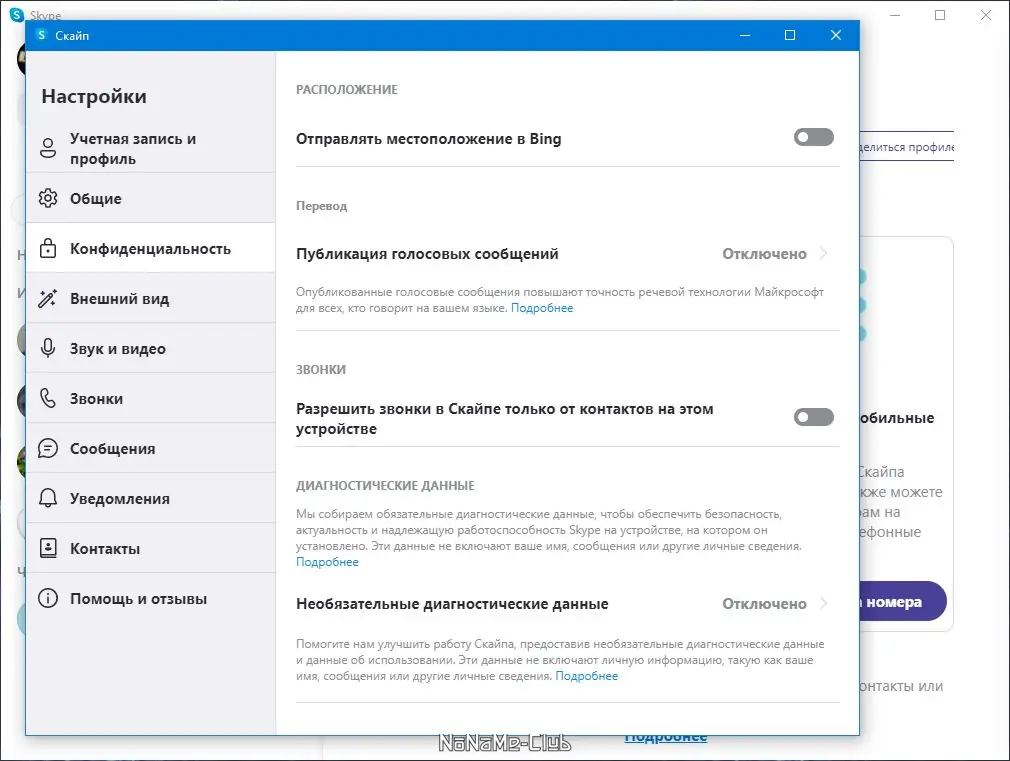The image size is (1010, 761).
Task: Open Подробнее link about voice message publication
Action: pos(542,308)
